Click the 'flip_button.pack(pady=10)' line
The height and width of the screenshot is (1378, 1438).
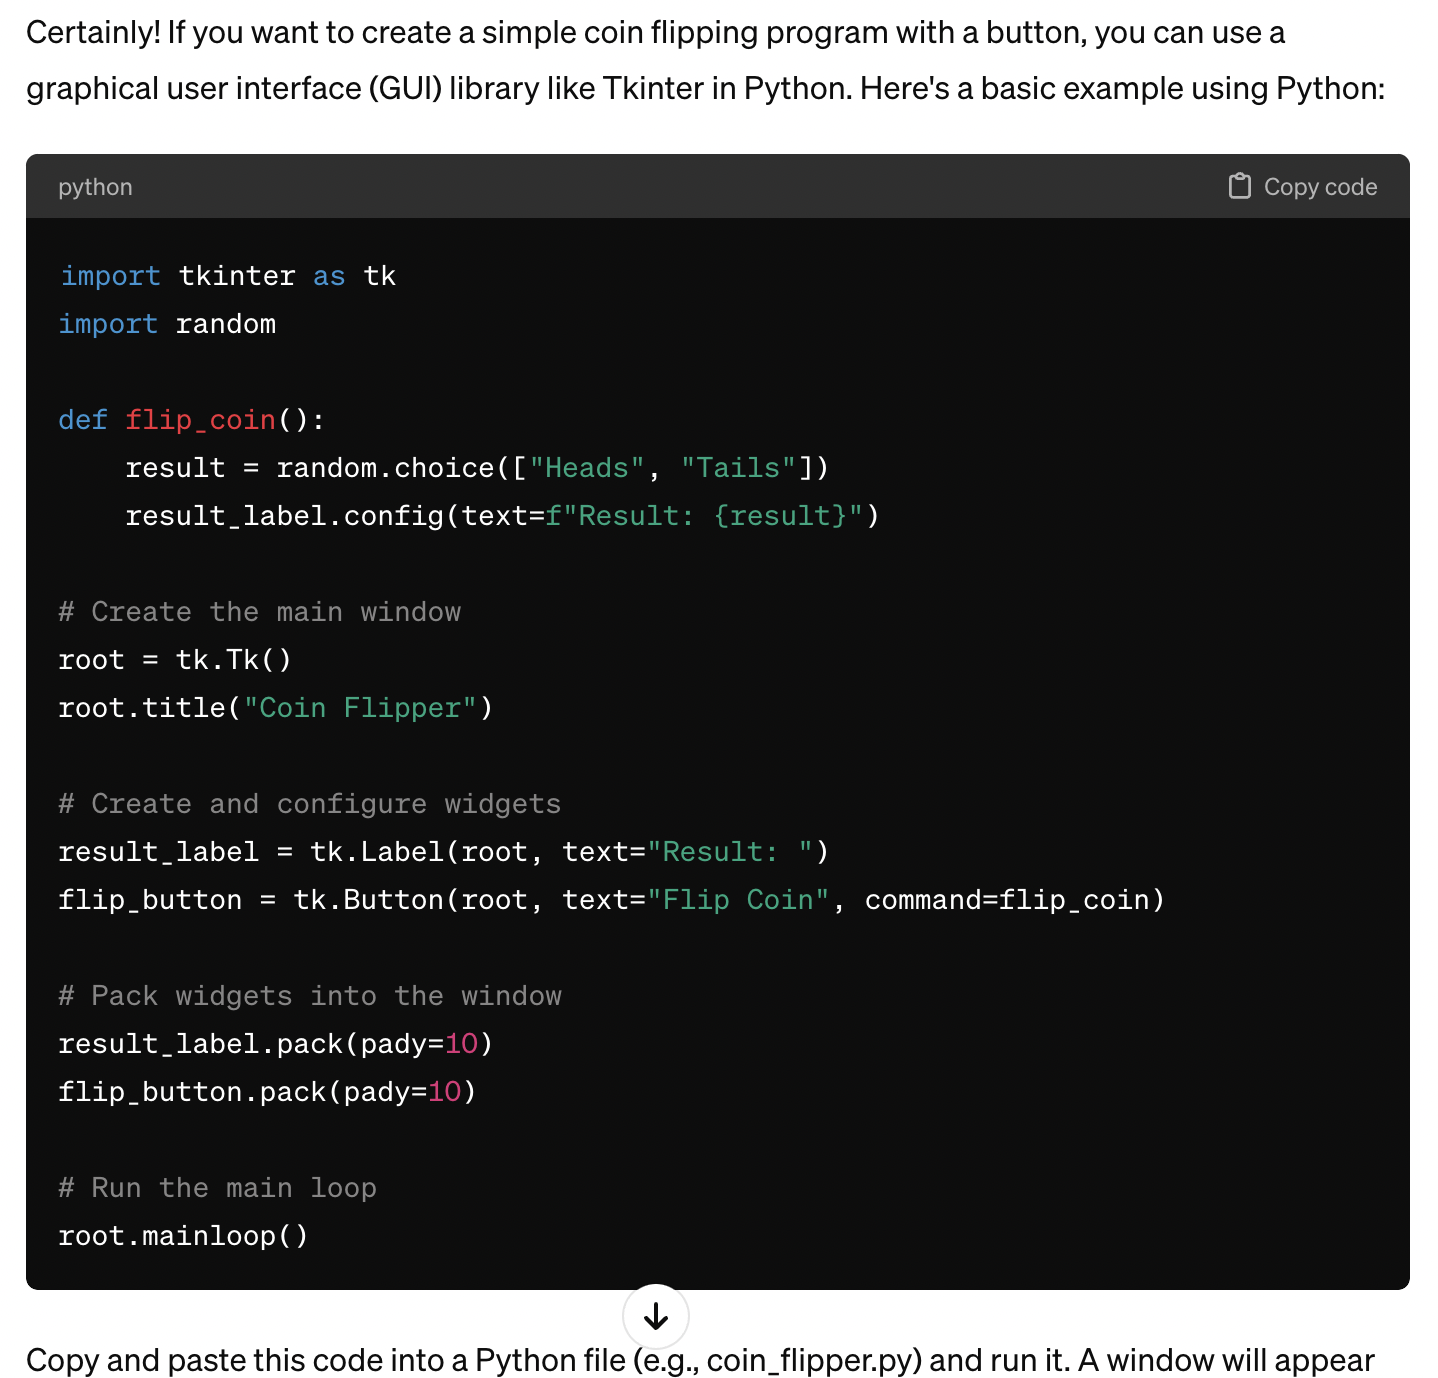coord(267,1092)
